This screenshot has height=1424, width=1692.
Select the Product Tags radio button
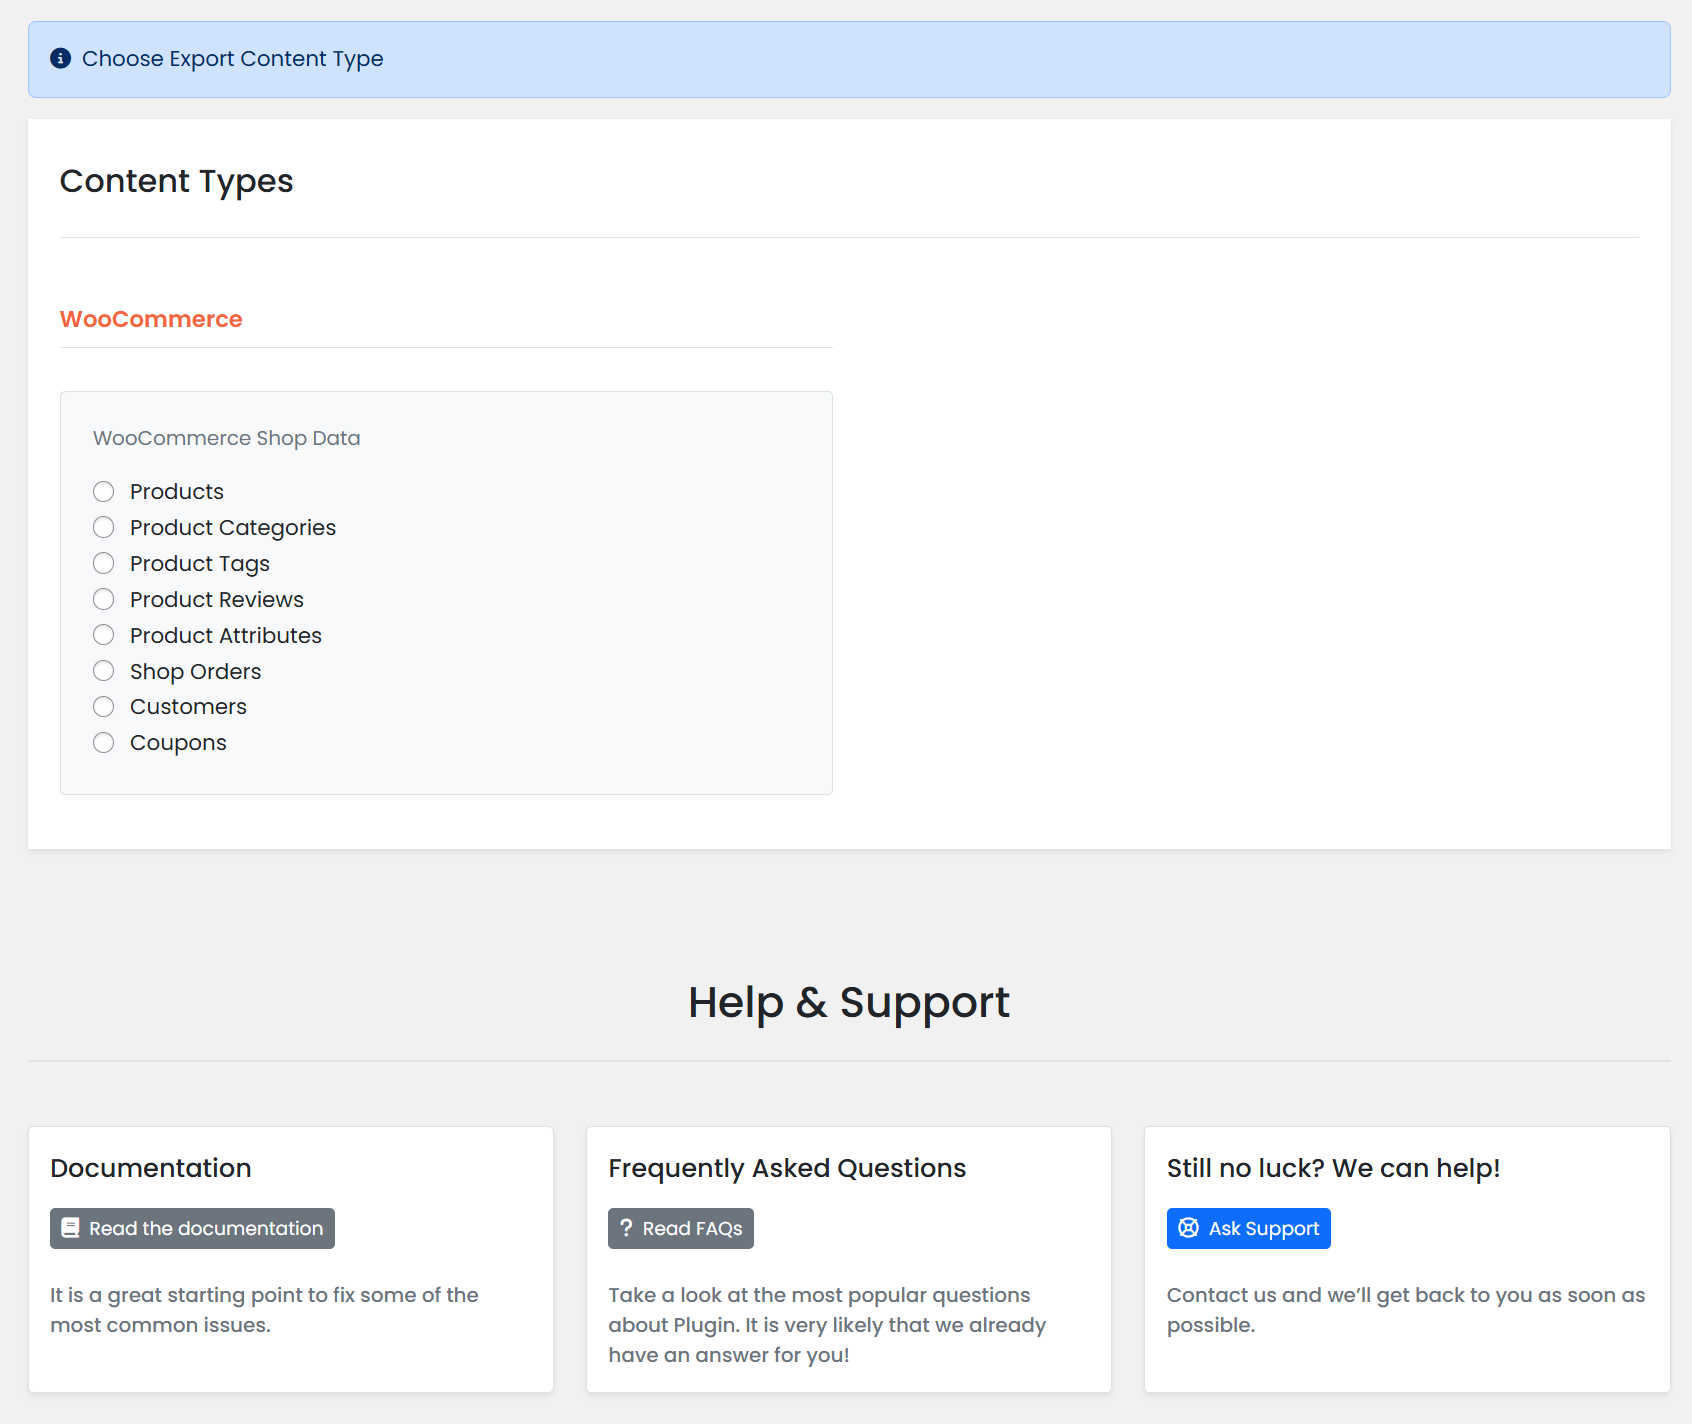pyautogui.click(x=103, y=563)
